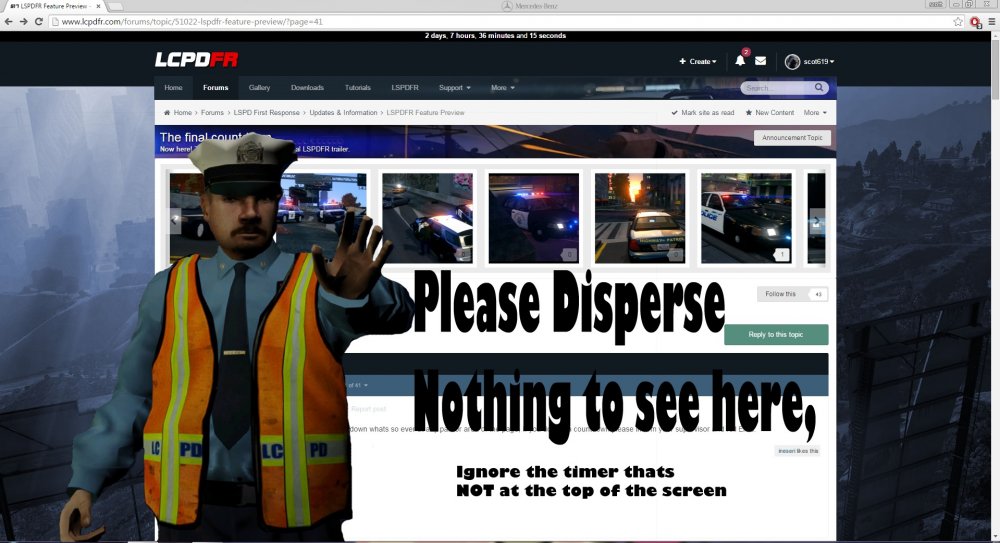Open notifications bell icon
This screenshot has width=1000, height=543.
coord(740,61)
